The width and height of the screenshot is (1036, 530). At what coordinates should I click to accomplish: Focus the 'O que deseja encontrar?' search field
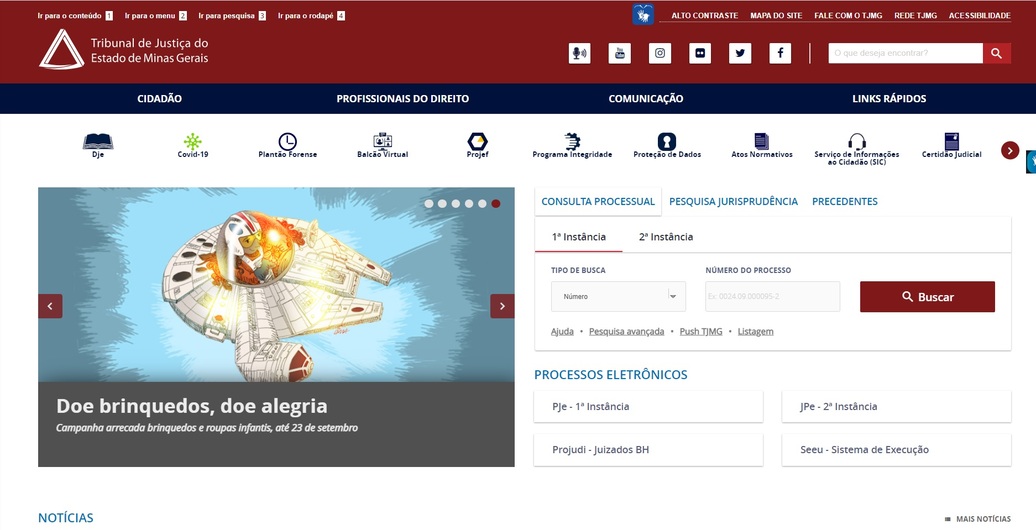click(x=905, y=54)
